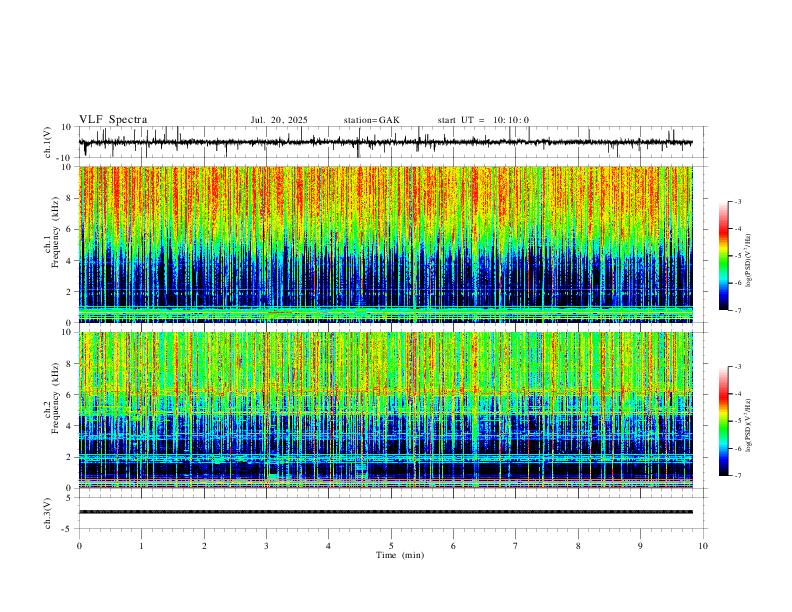
Task: Click the '6' kHz tick on ch.2 frequency axis
Action: (69, 394)
